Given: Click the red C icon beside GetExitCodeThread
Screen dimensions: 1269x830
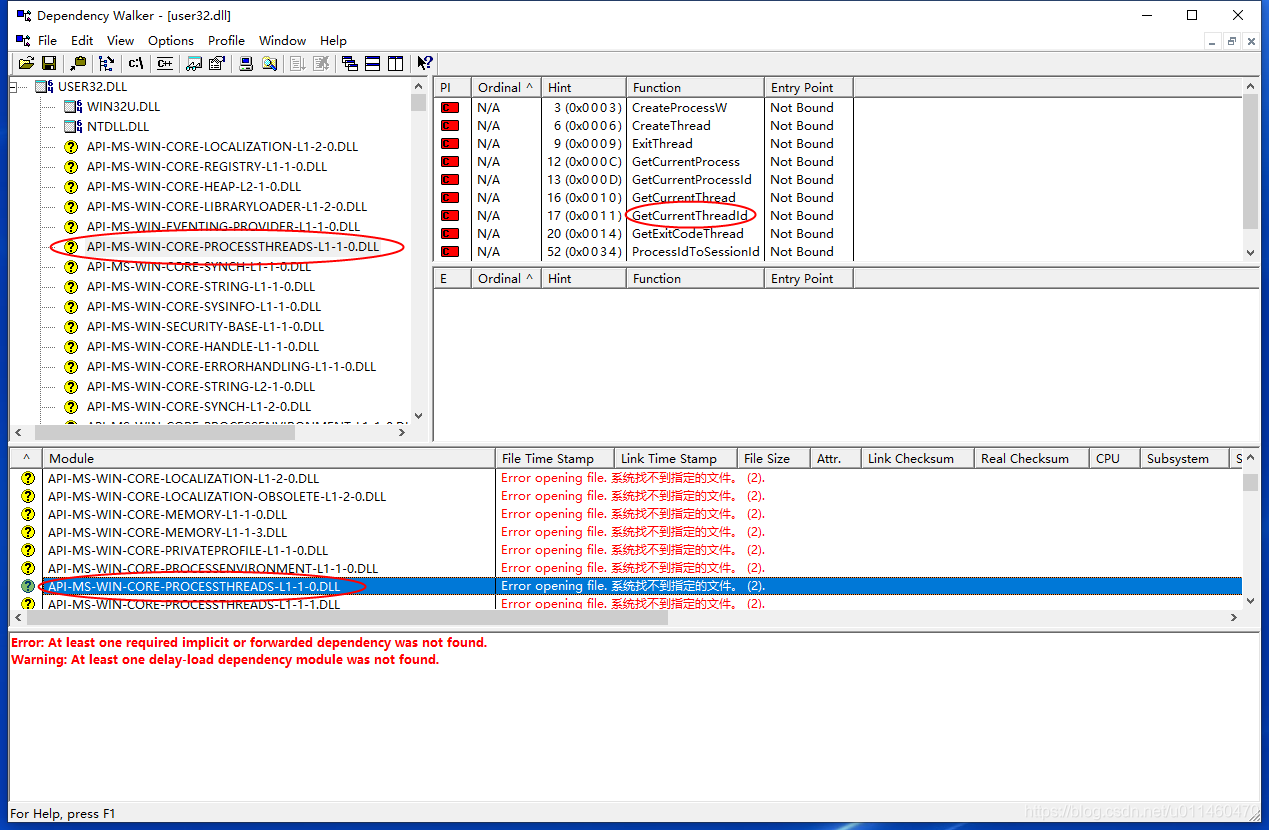Looking at the screenshot, I should tap(450, 234).
